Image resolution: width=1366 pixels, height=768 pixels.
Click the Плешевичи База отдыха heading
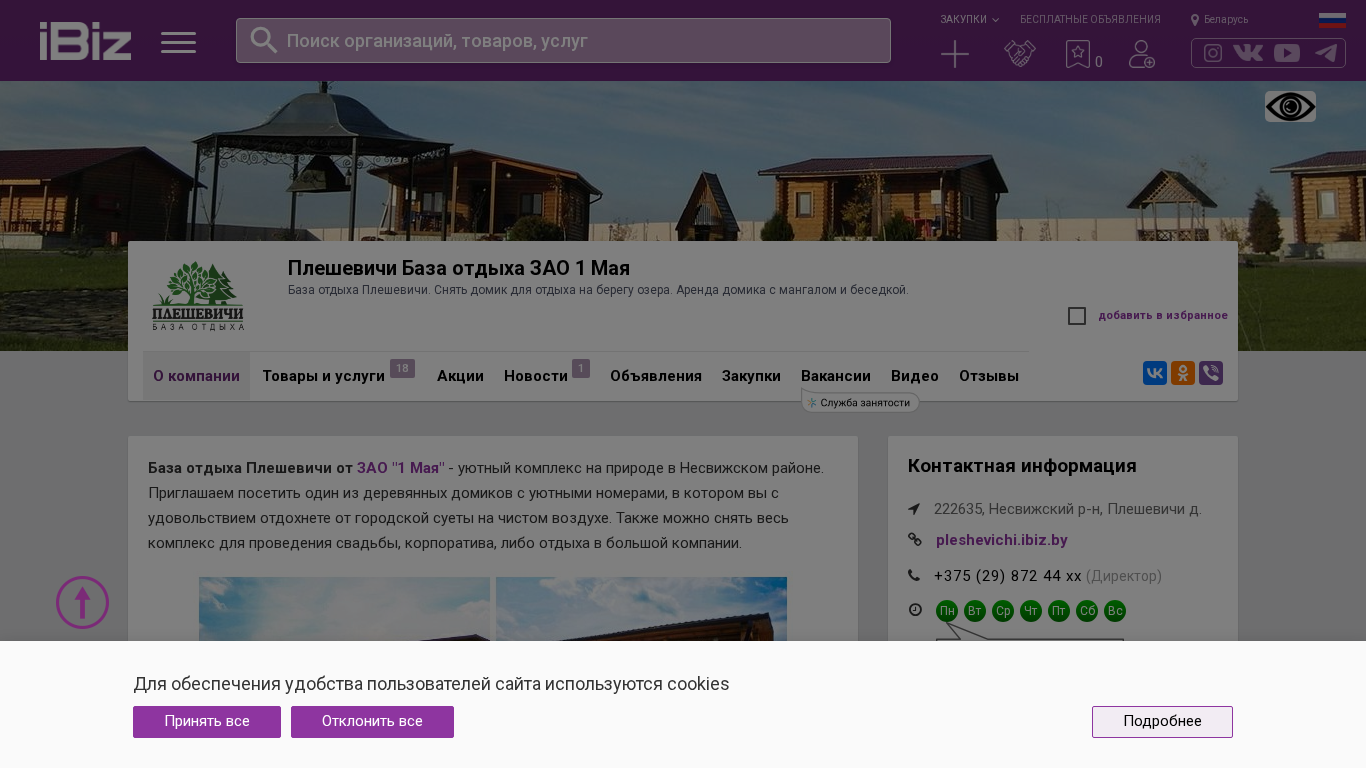pos(459,268)
